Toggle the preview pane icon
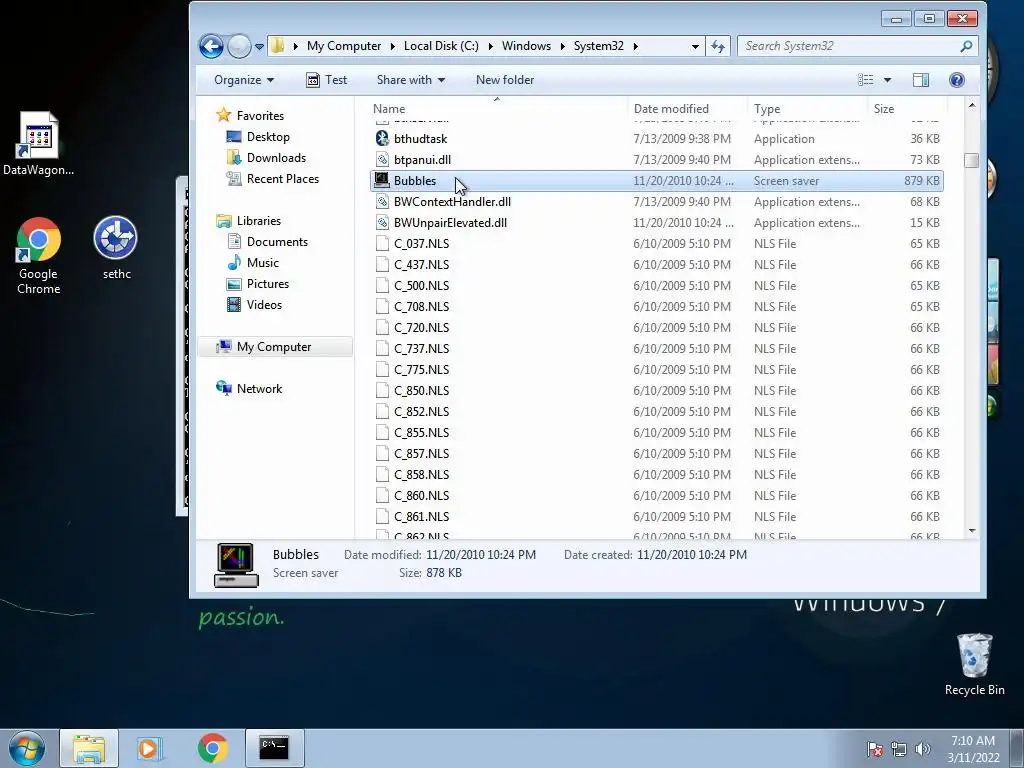The width and height of the screenshot is (1024, 768). click(921, 80)
